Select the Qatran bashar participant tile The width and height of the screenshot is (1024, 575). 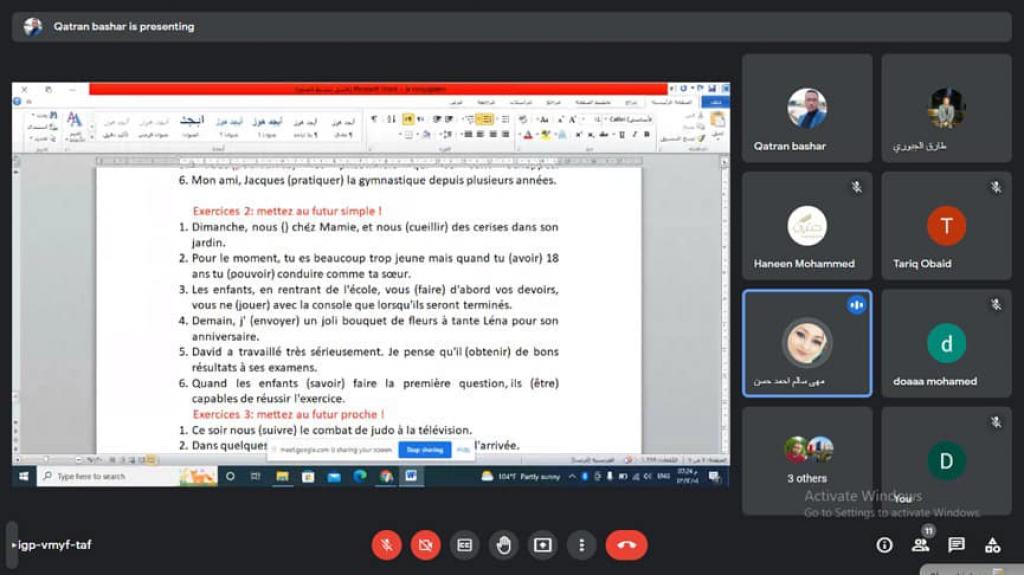point(806,108)
